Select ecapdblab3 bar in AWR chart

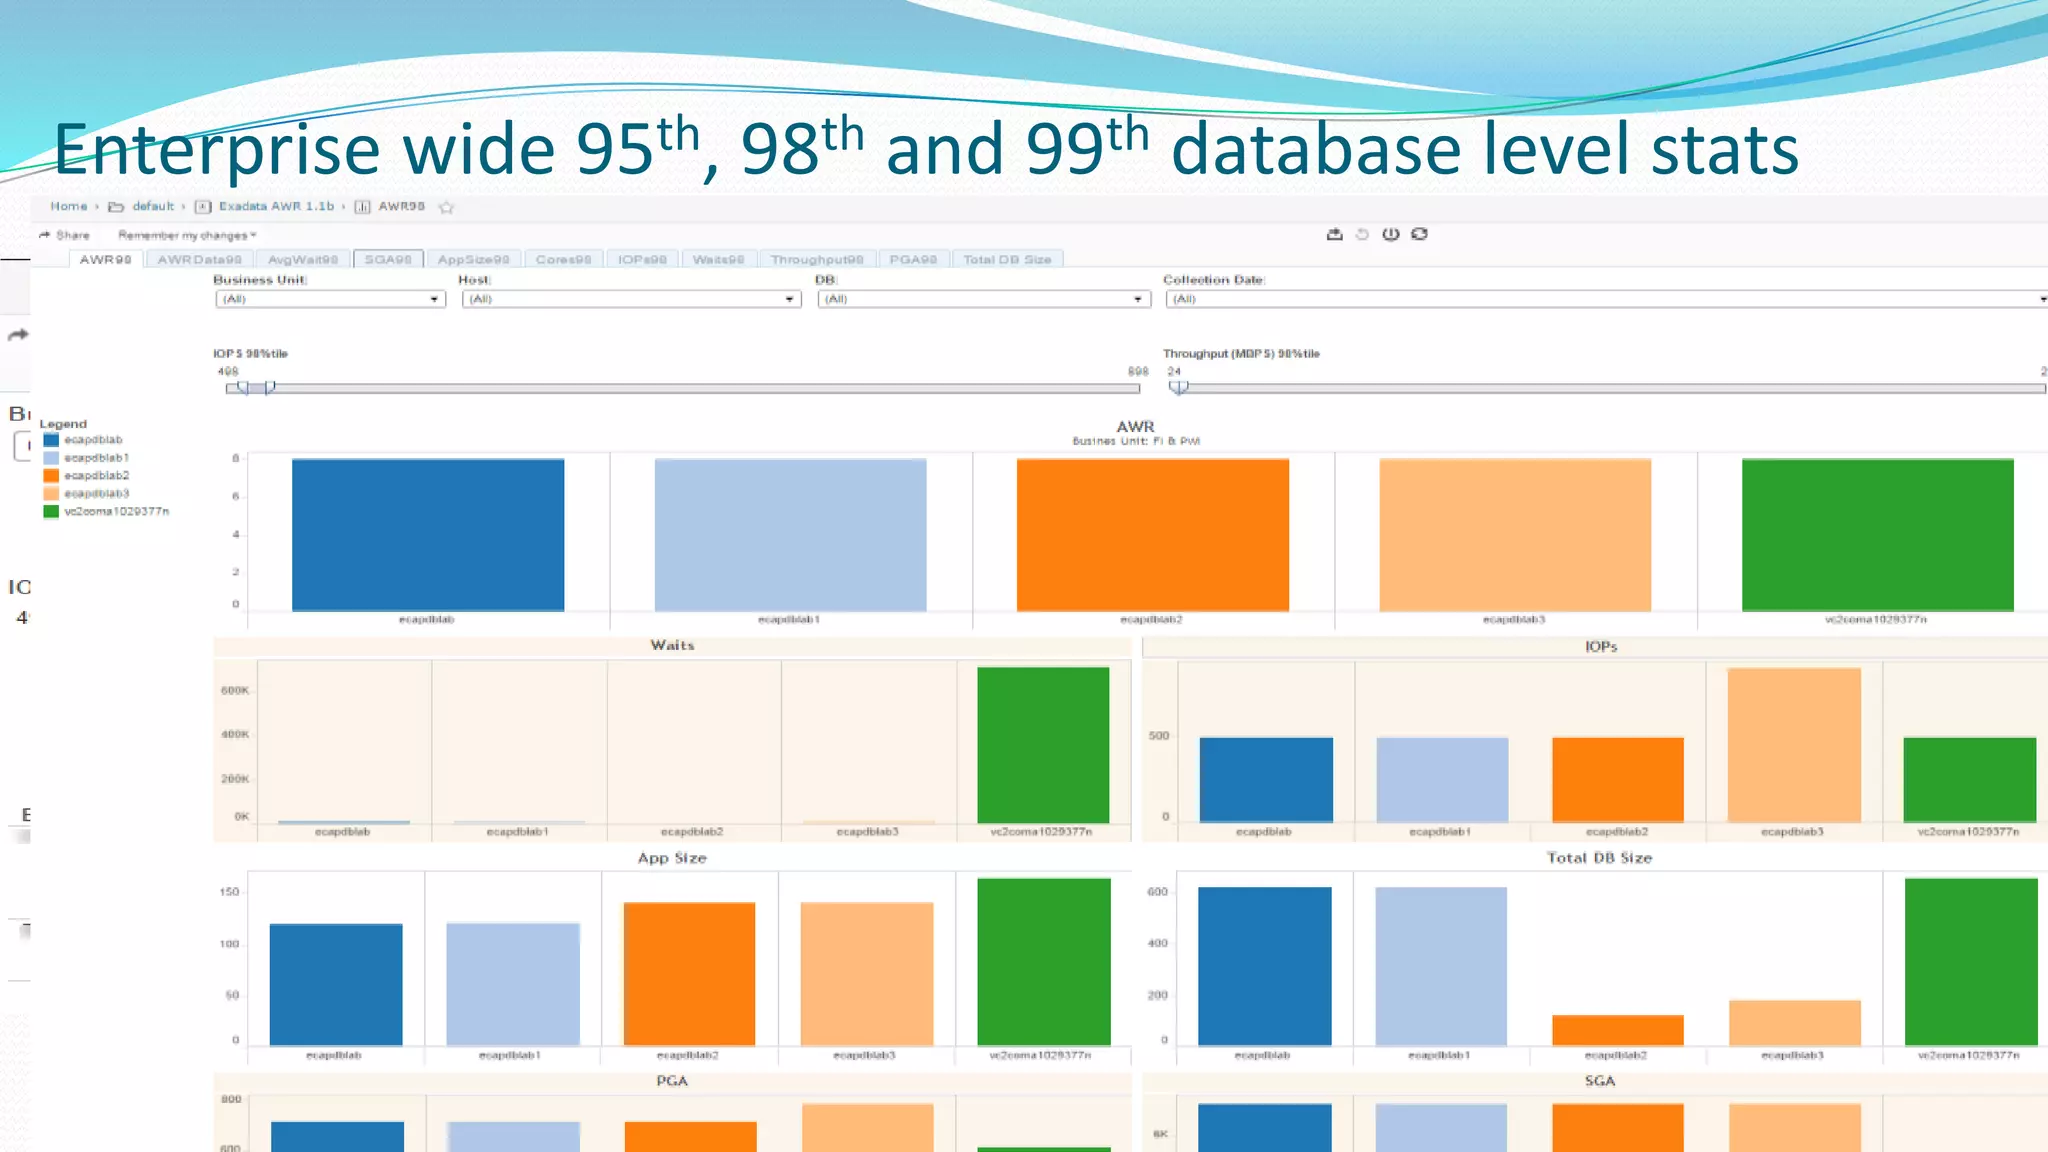pyautogui.click(x=1515, y=535)
